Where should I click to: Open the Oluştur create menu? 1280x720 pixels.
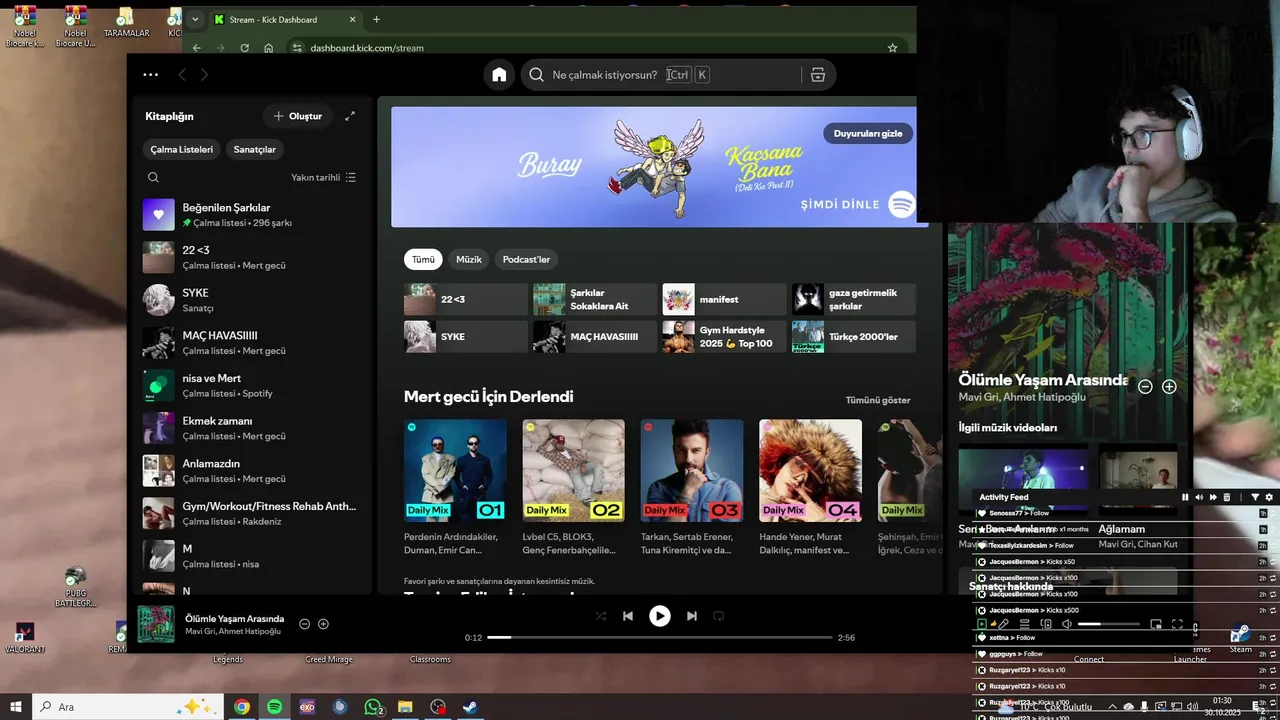(x=298, y=116)
